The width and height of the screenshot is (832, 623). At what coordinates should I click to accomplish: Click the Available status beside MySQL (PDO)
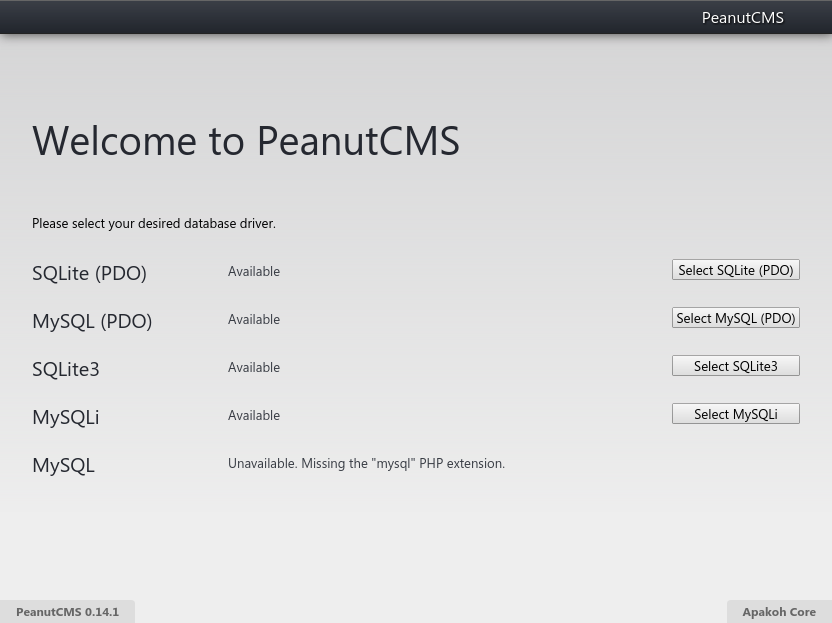click(x=254, y=319)
